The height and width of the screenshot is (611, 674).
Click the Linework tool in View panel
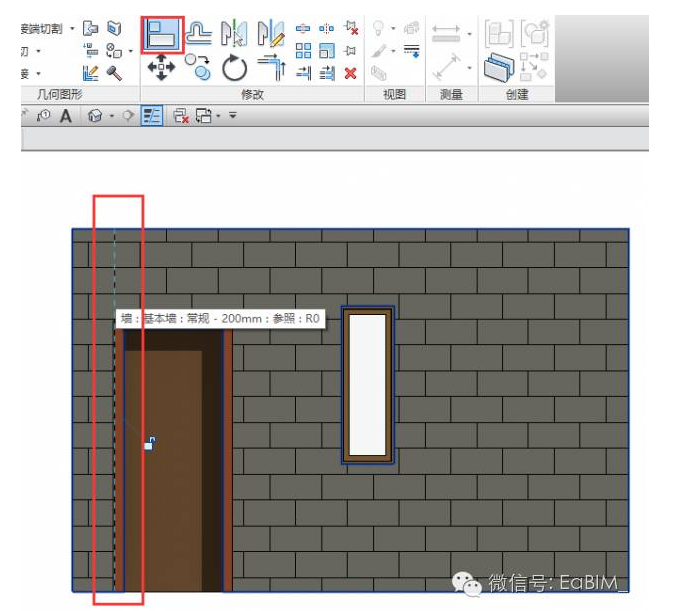point(411,51)
